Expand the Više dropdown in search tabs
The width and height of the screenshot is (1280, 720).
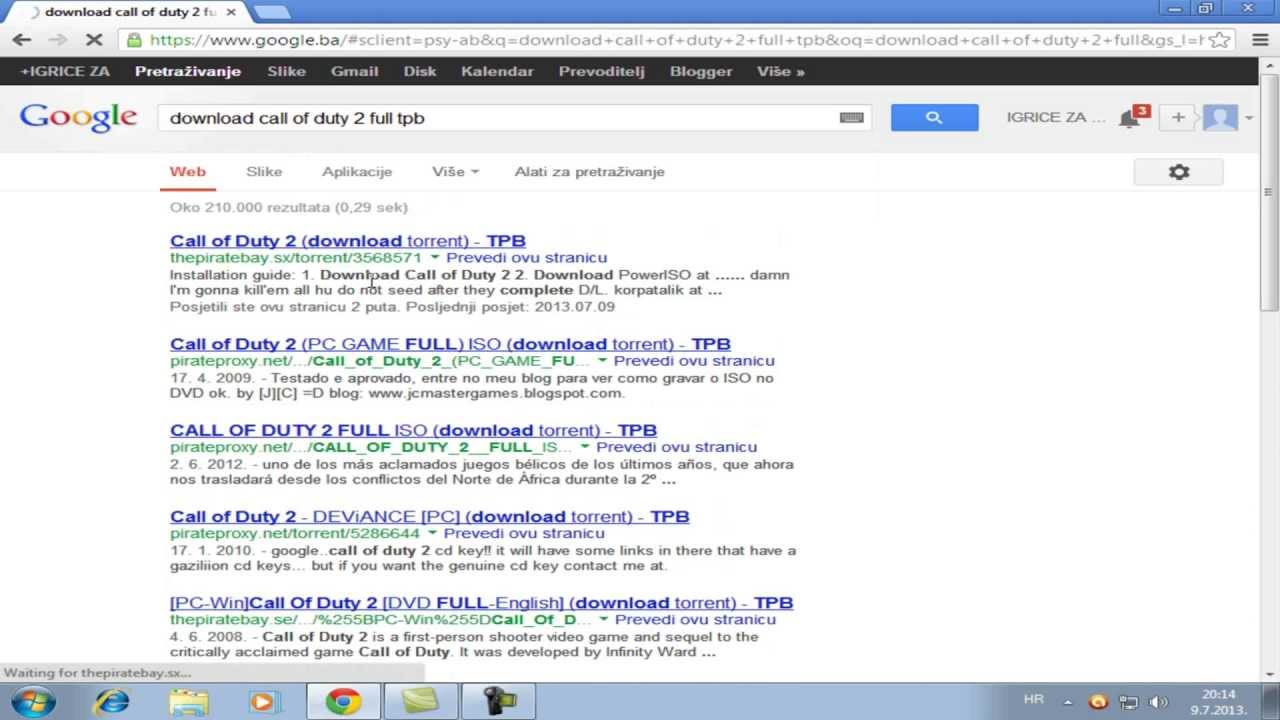pos(455,172)
